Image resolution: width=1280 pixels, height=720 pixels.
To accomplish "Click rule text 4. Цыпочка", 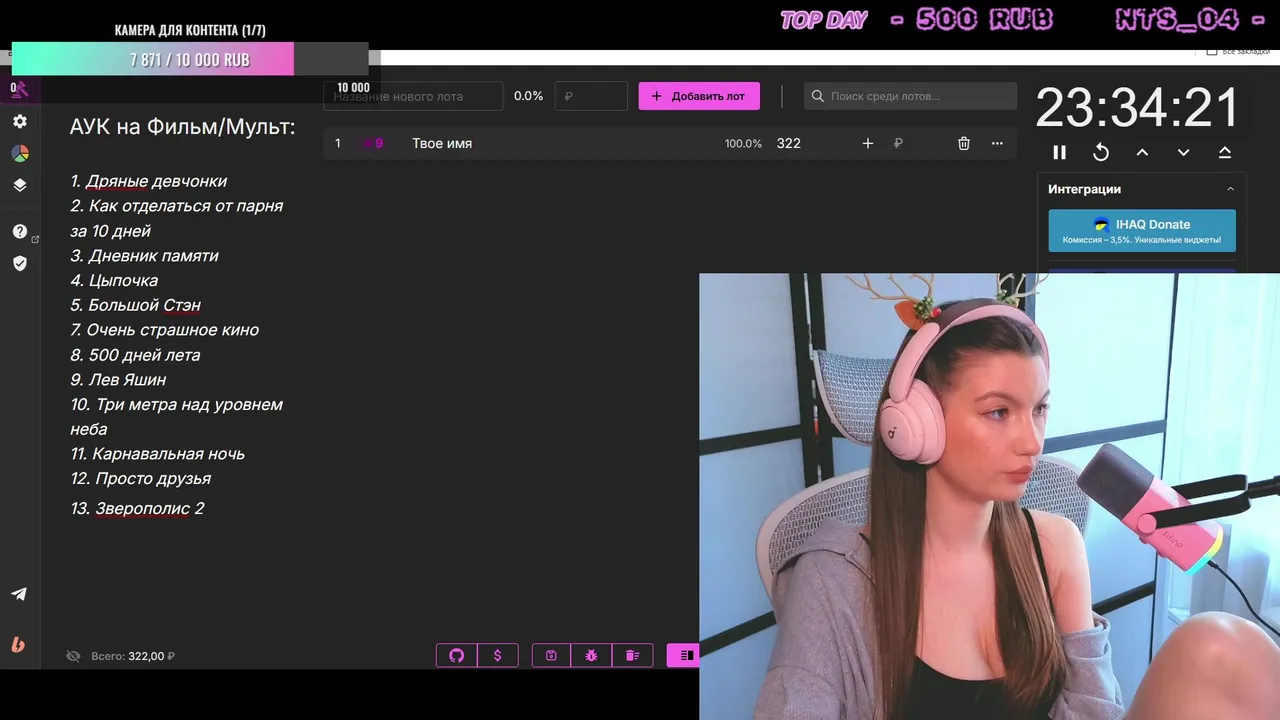I will 114,280.
